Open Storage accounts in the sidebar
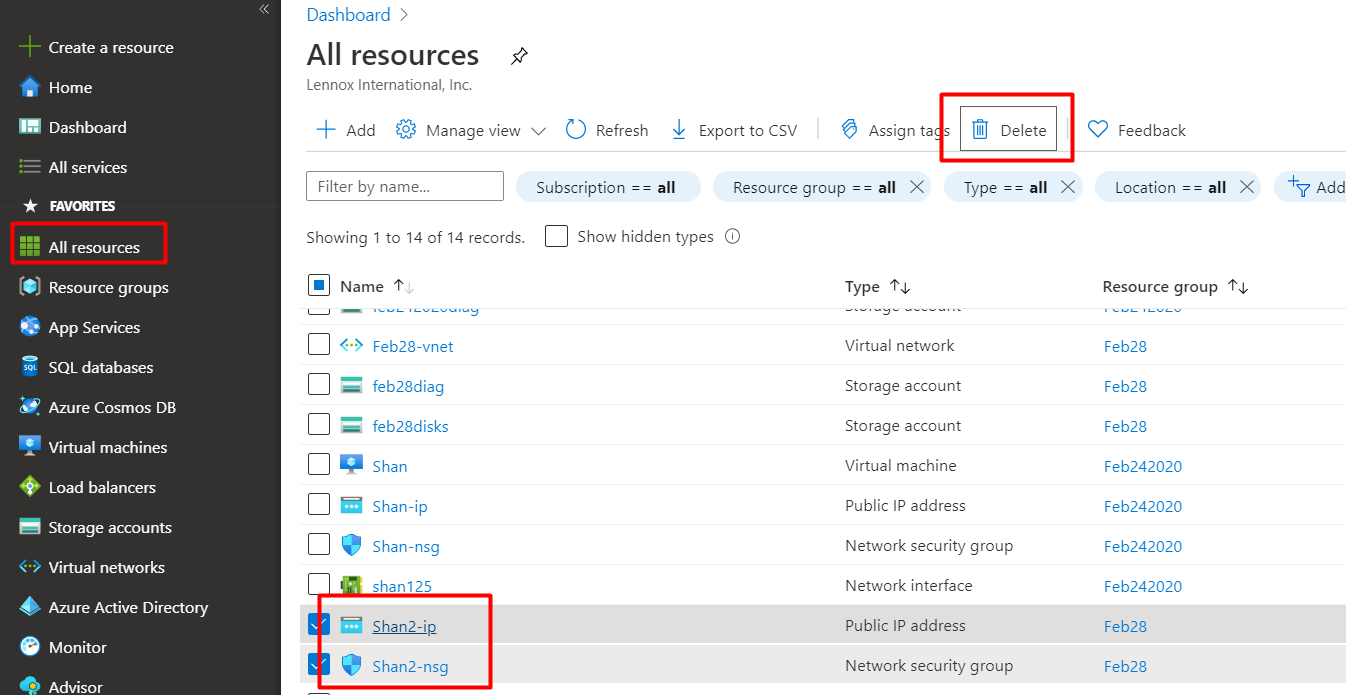Image resolution: width=1346 pixels, height=695 pixels. [110, 527]
